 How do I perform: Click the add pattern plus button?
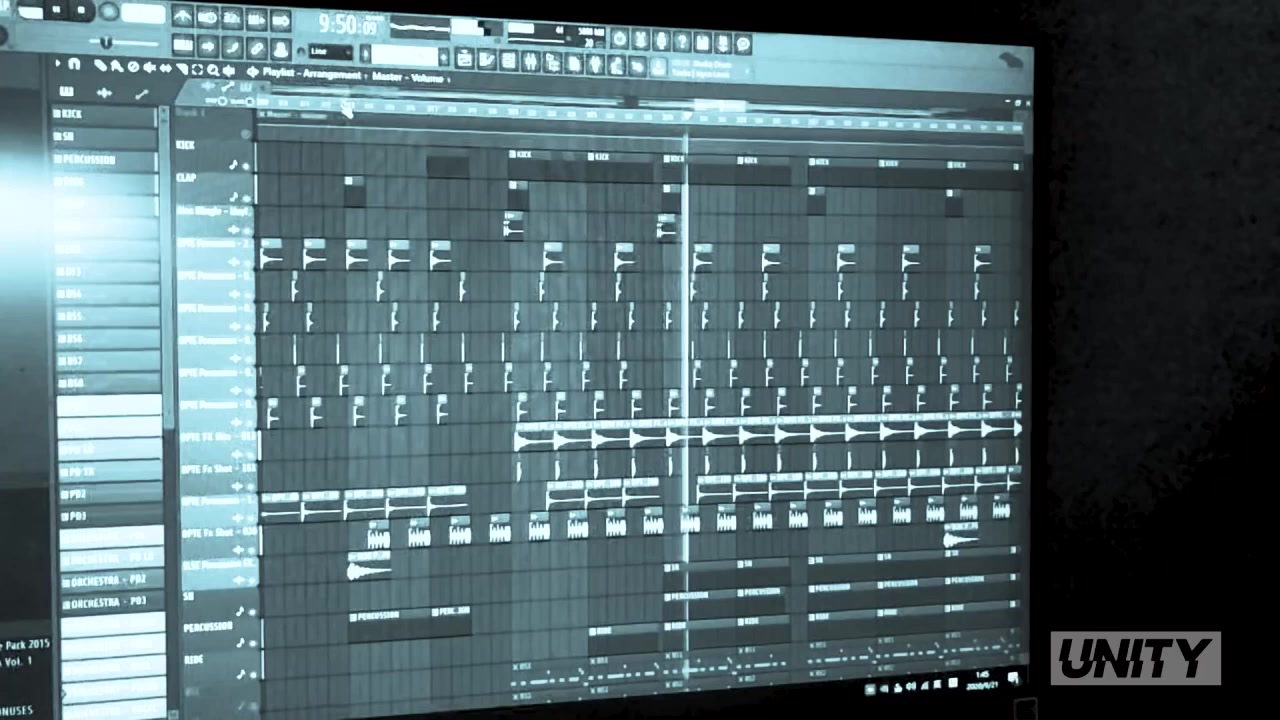444,56
